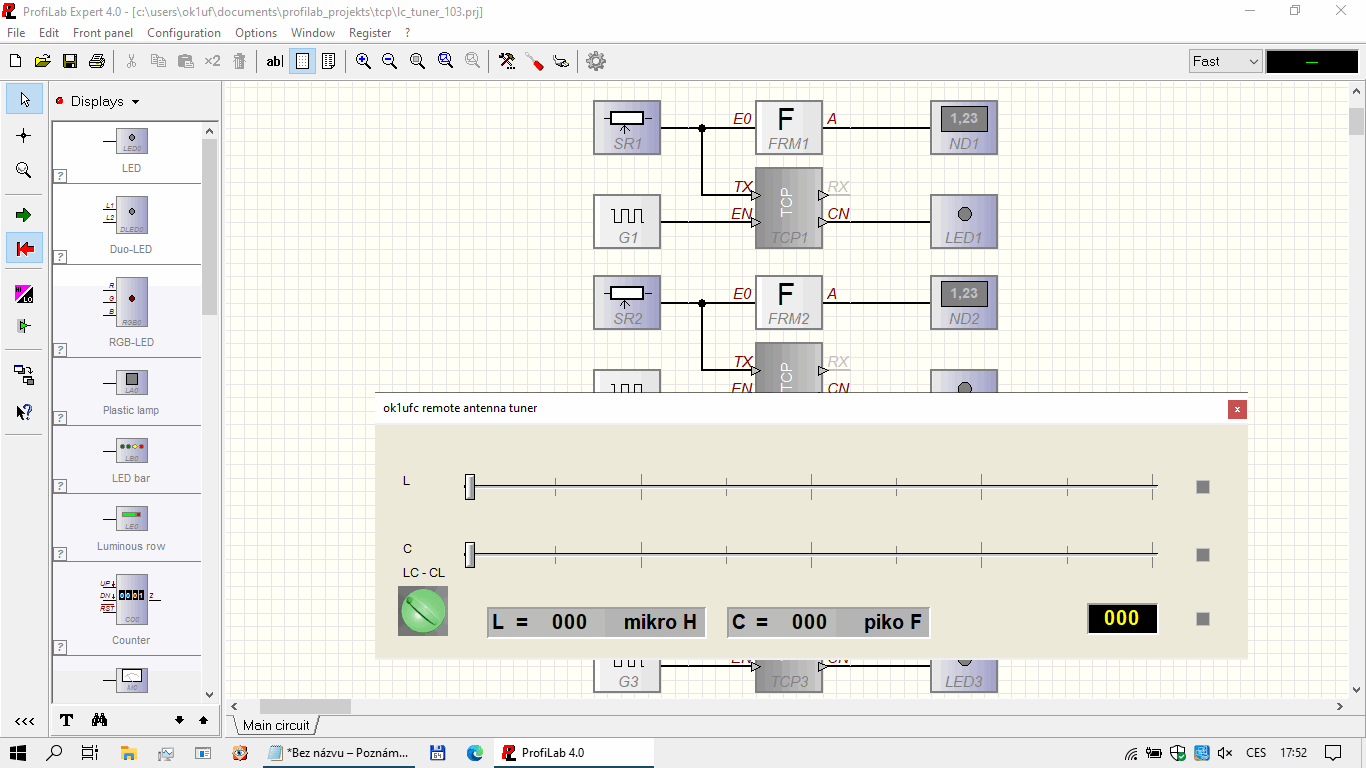Toggle the LC - CL green rotary switch

point(423,611)
